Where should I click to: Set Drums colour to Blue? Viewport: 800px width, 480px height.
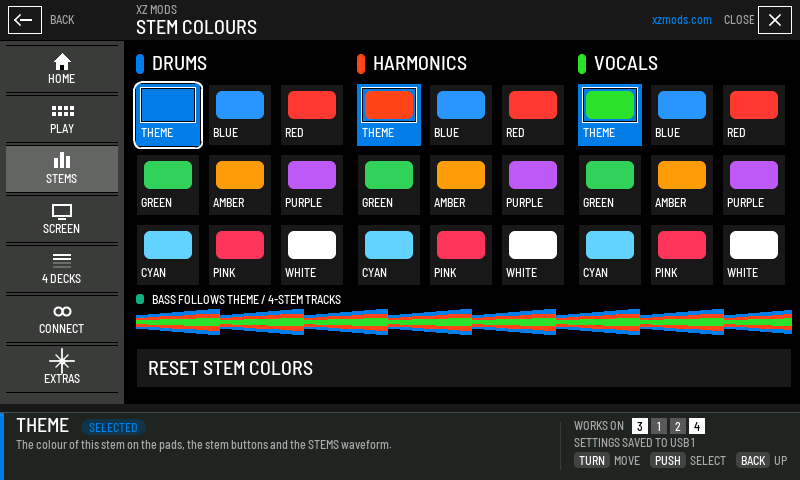(240, 115)
